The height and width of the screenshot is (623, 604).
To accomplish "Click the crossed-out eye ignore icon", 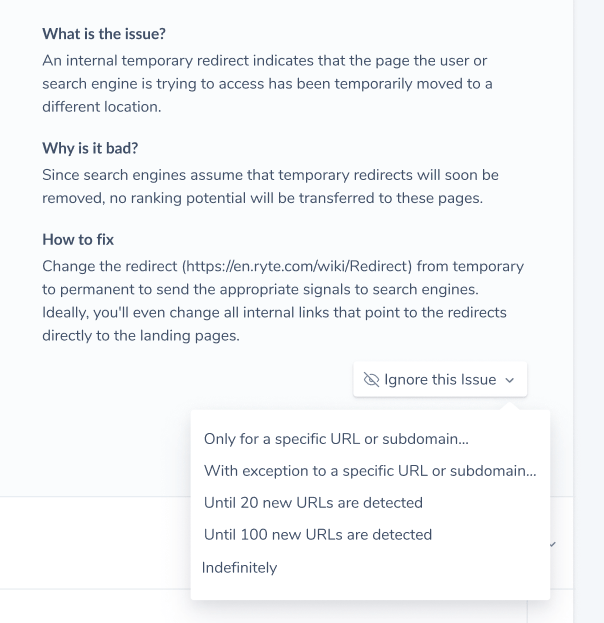I will (371, 379).
